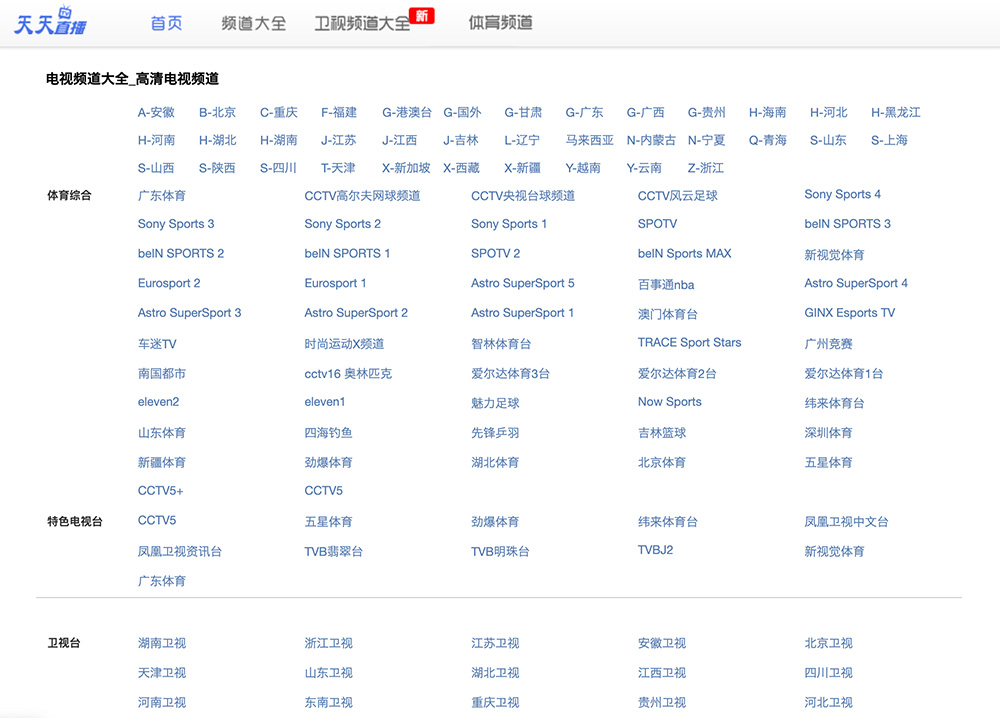This screenshot has height=718, width=1000.
Task: Select the 马来西亚 region link
Action: pos(589,140)
